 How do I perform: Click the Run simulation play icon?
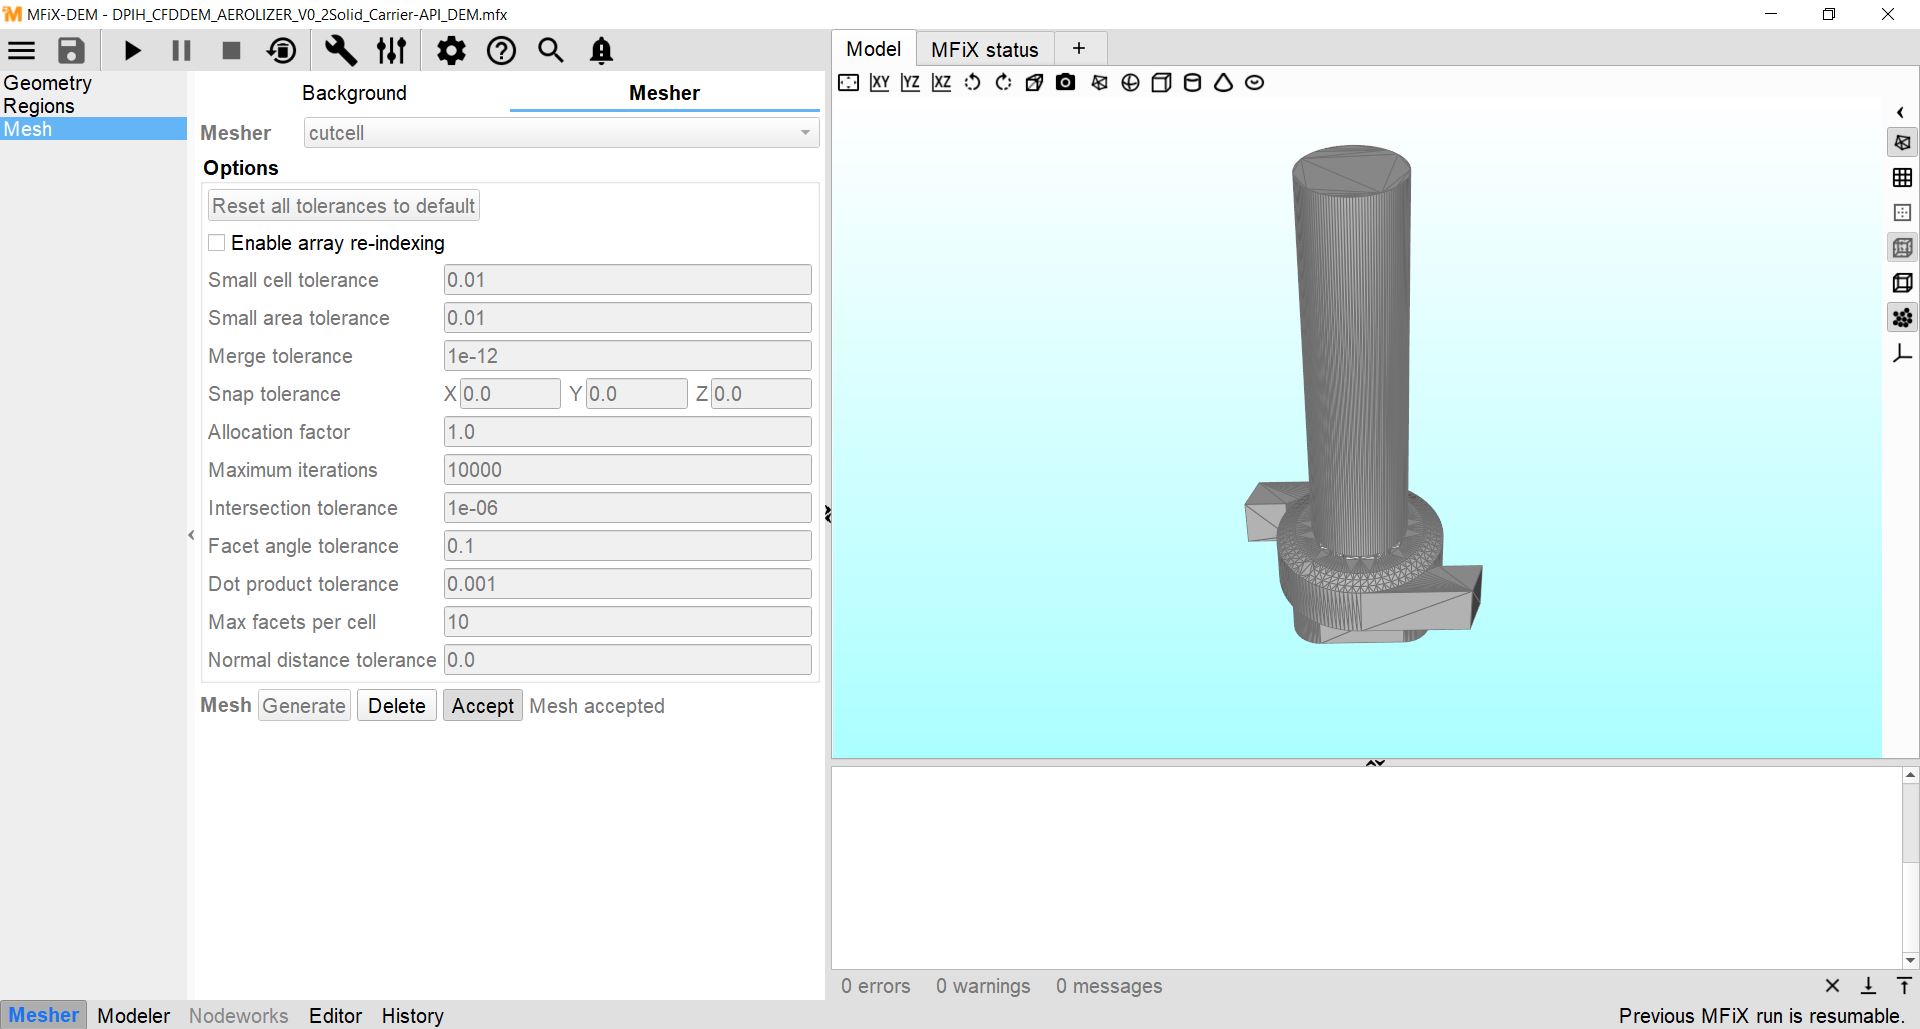(132, 51)
